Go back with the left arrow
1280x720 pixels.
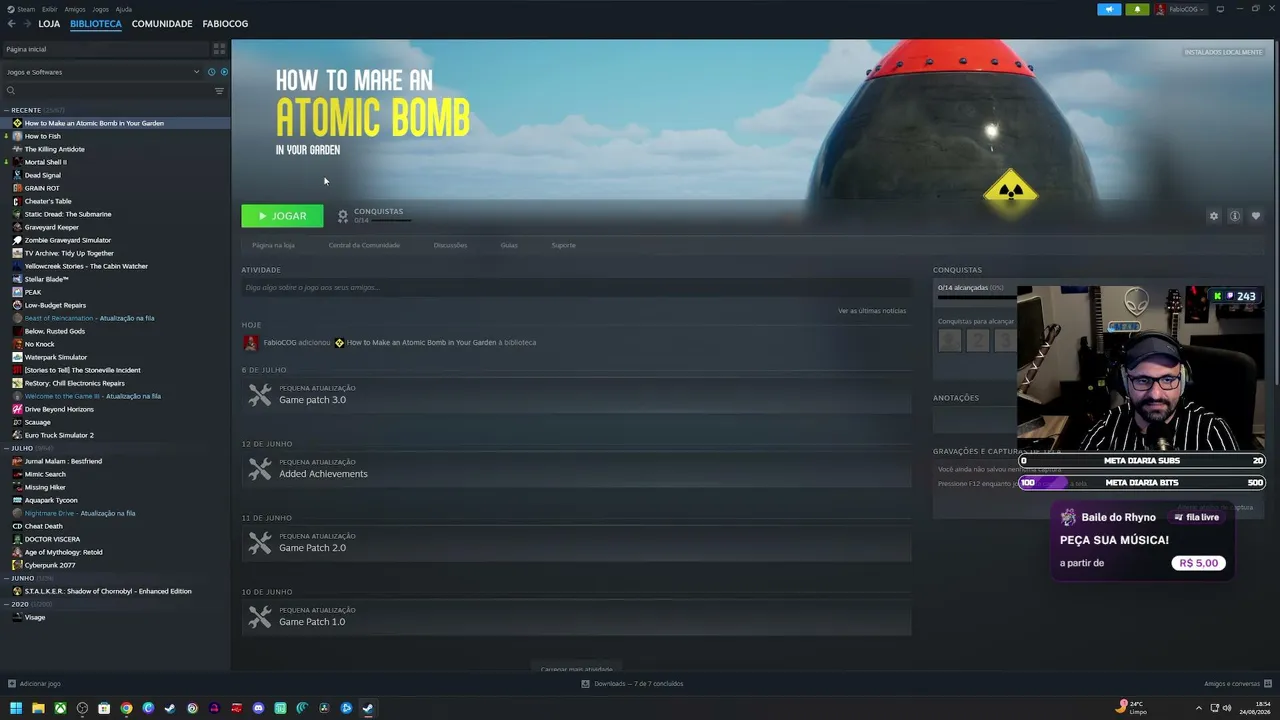pos(12,23)
